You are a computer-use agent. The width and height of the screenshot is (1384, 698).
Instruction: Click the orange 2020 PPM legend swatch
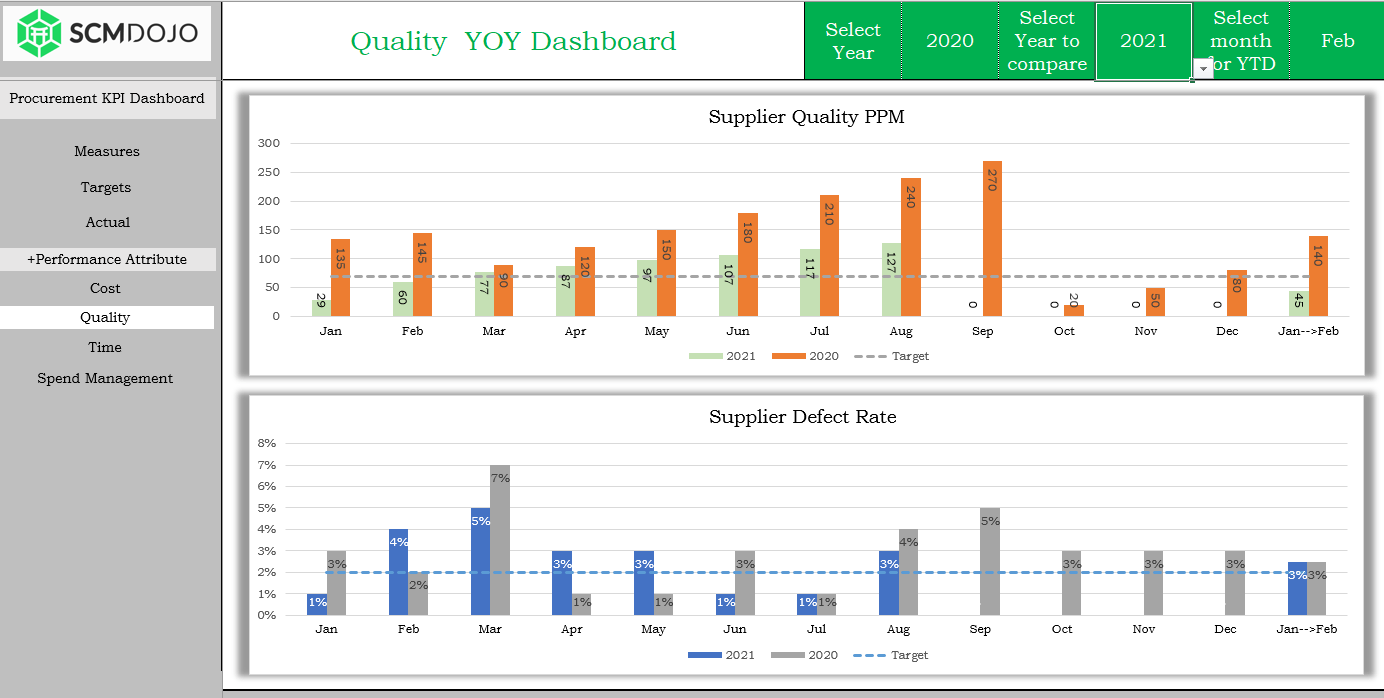click(789, 357)
